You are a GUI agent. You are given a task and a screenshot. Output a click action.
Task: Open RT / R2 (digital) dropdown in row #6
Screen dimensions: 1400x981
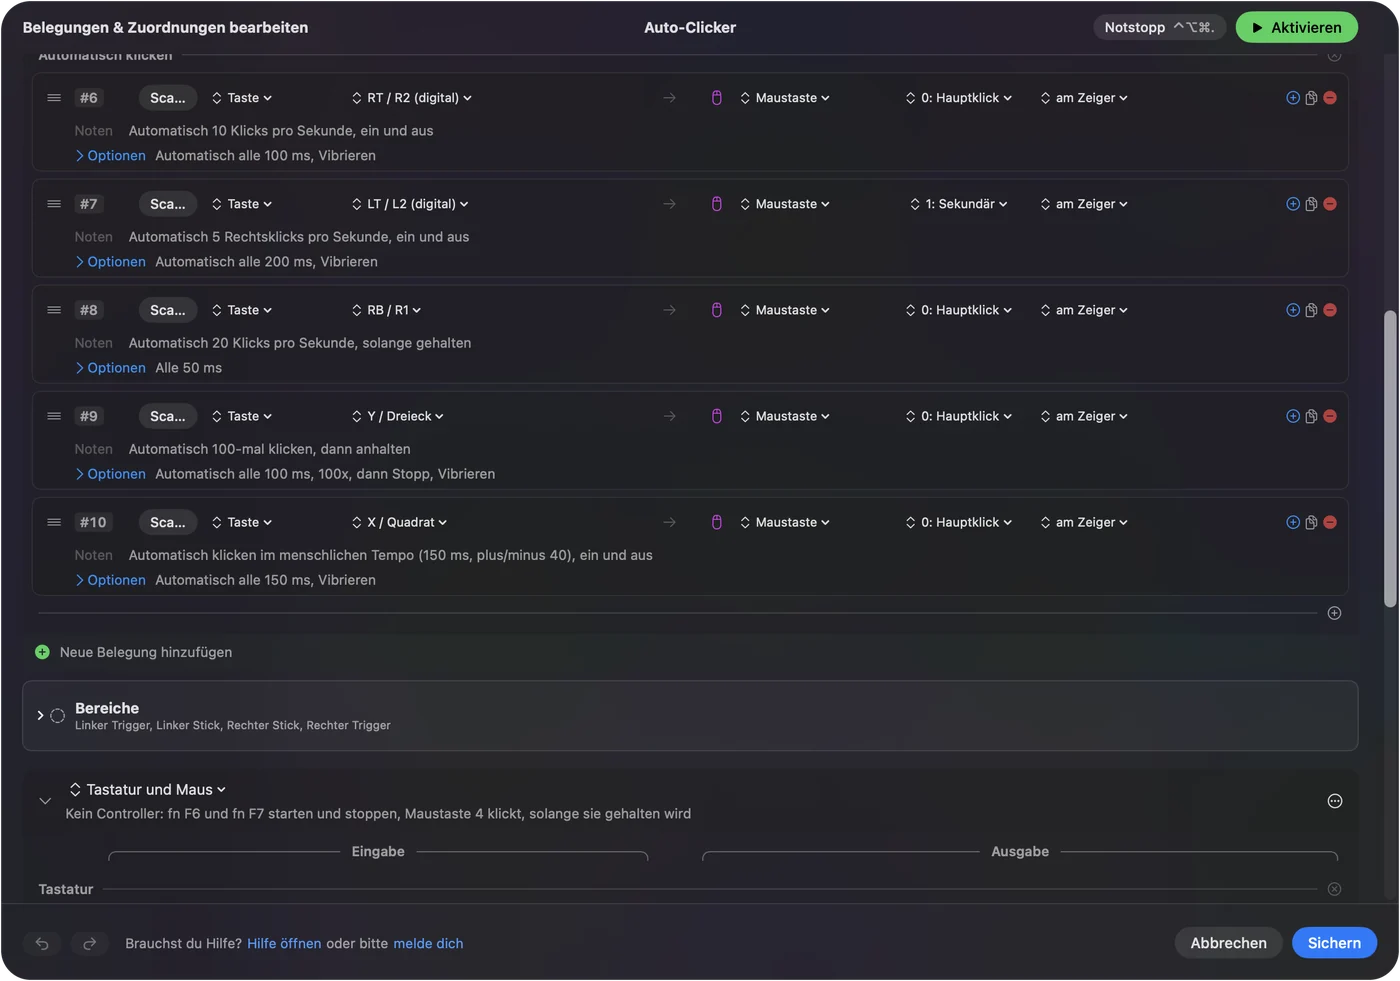412,98
